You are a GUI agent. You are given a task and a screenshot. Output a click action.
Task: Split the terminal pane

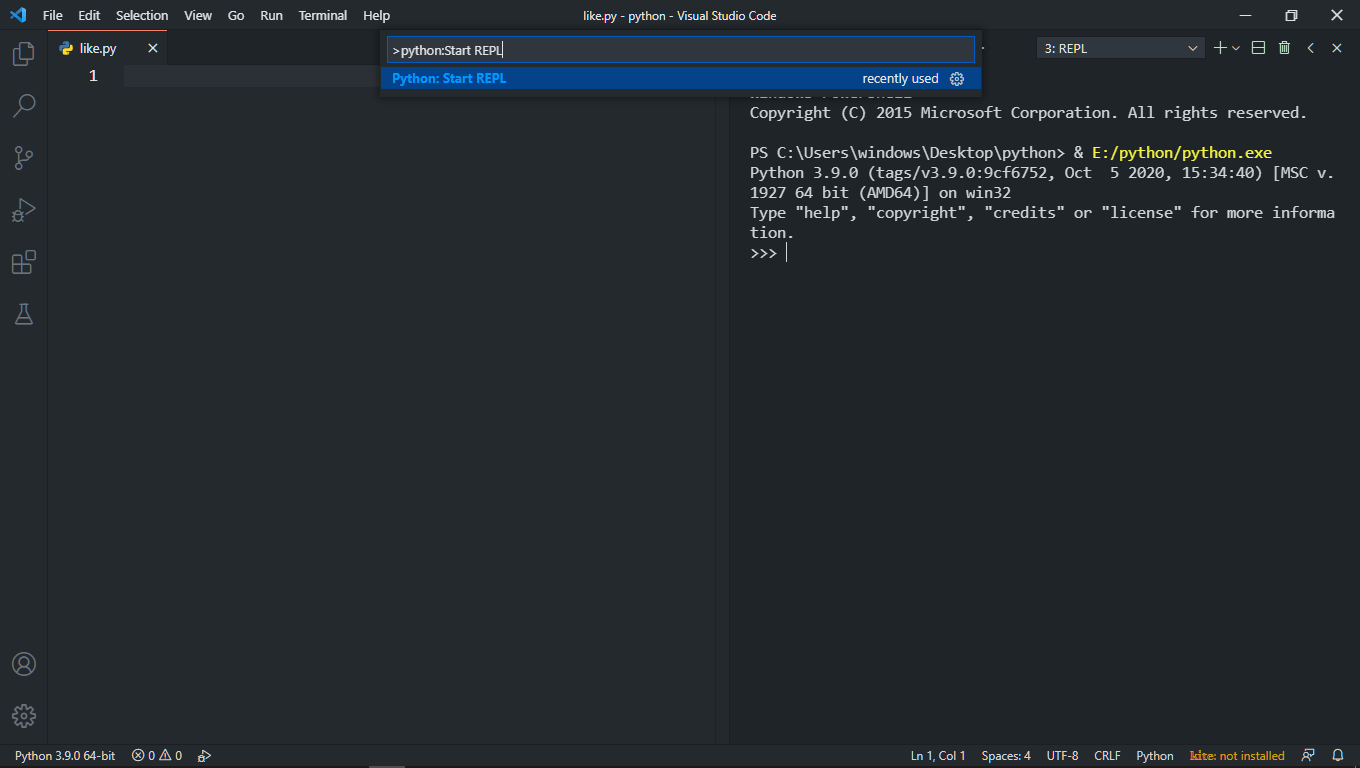[x=1259, y=48]
